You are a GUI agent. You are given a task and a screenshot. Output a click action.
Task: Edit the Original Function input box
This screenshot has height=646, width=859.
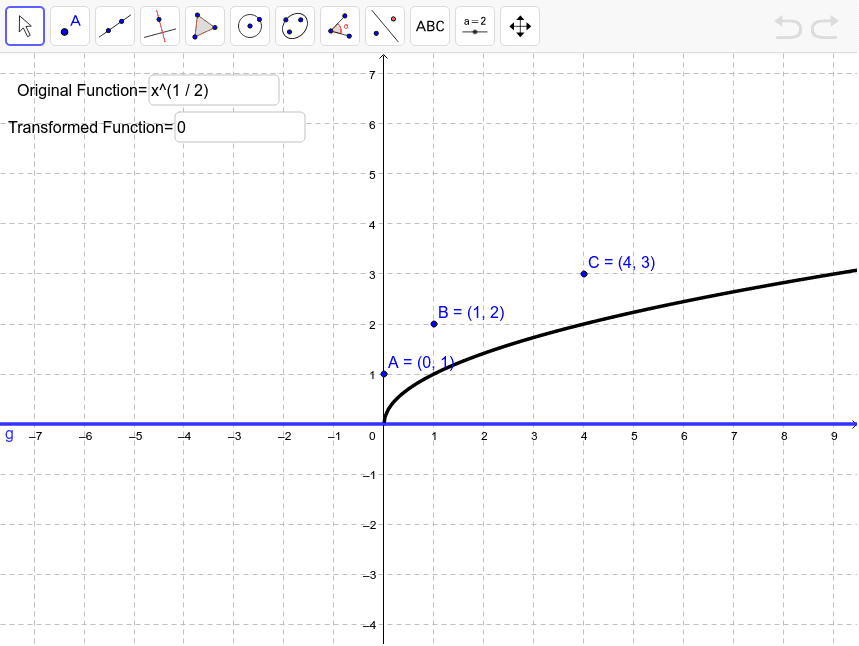(x=214, y=90)
